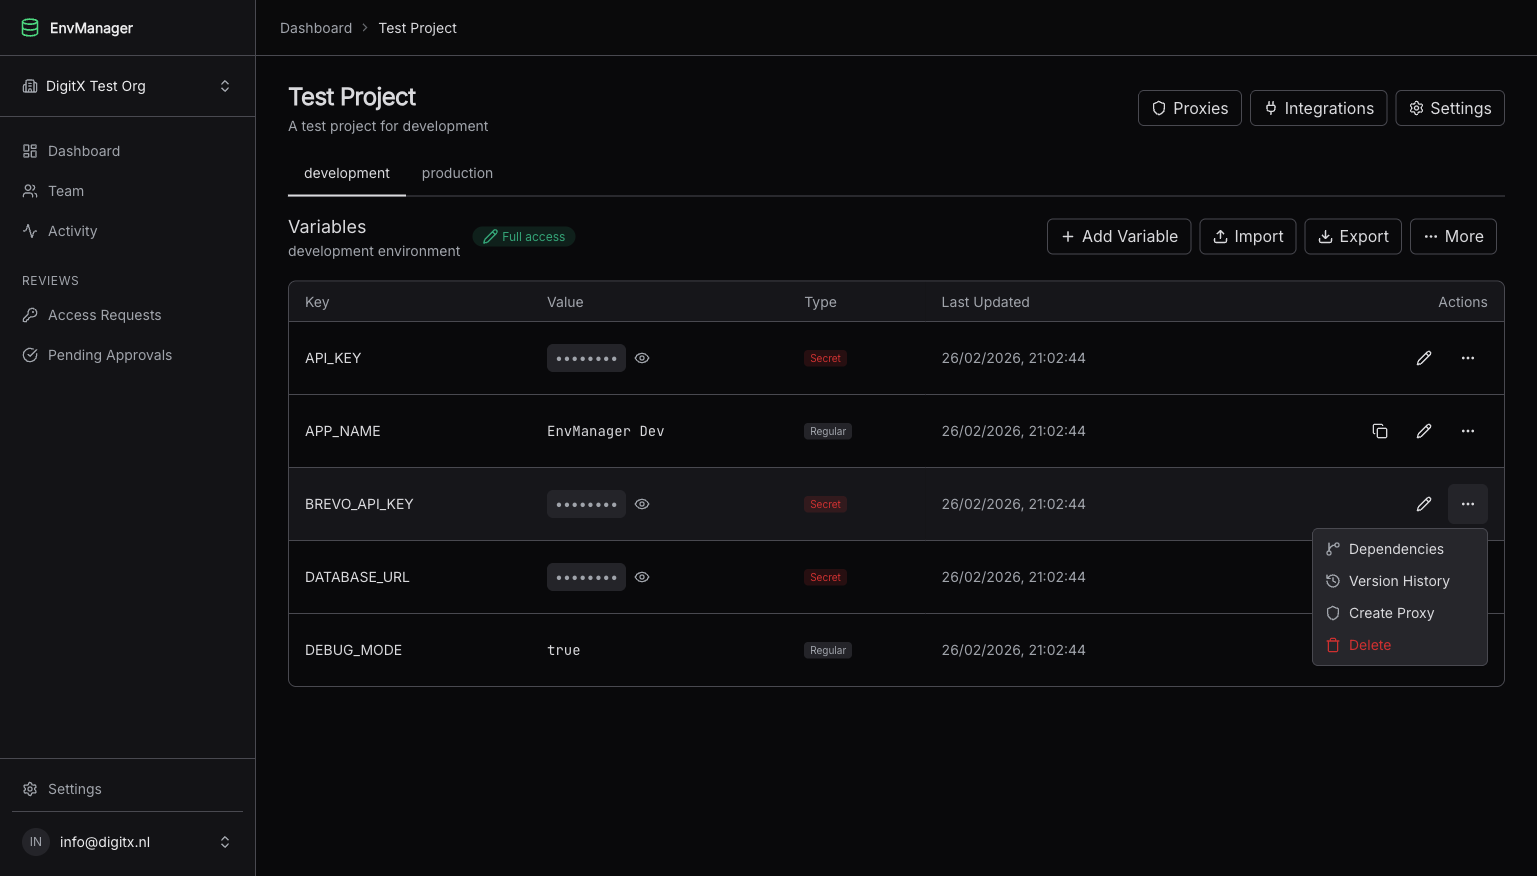Choose Create Proxy from the menu
Screen dimensions: 1537x876
click(1400, 613)
